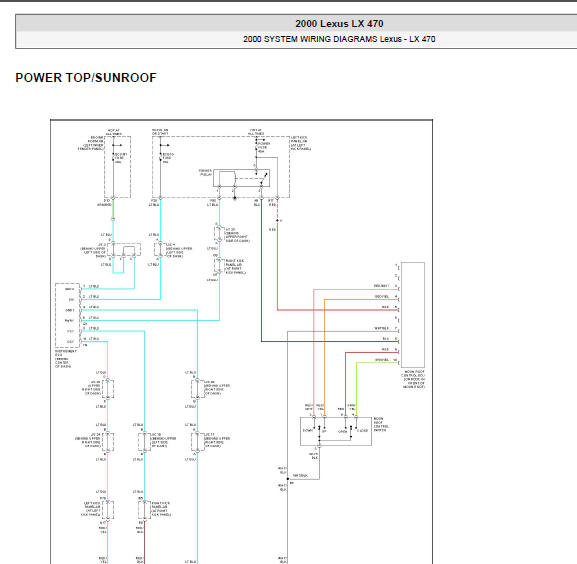The height and width of the screenshot is (564, 577).
Task: Select '2000 SYSTEM WIRING DIAGRAMS Lexus - LX 470' subtitle
Action: [339, 39]
